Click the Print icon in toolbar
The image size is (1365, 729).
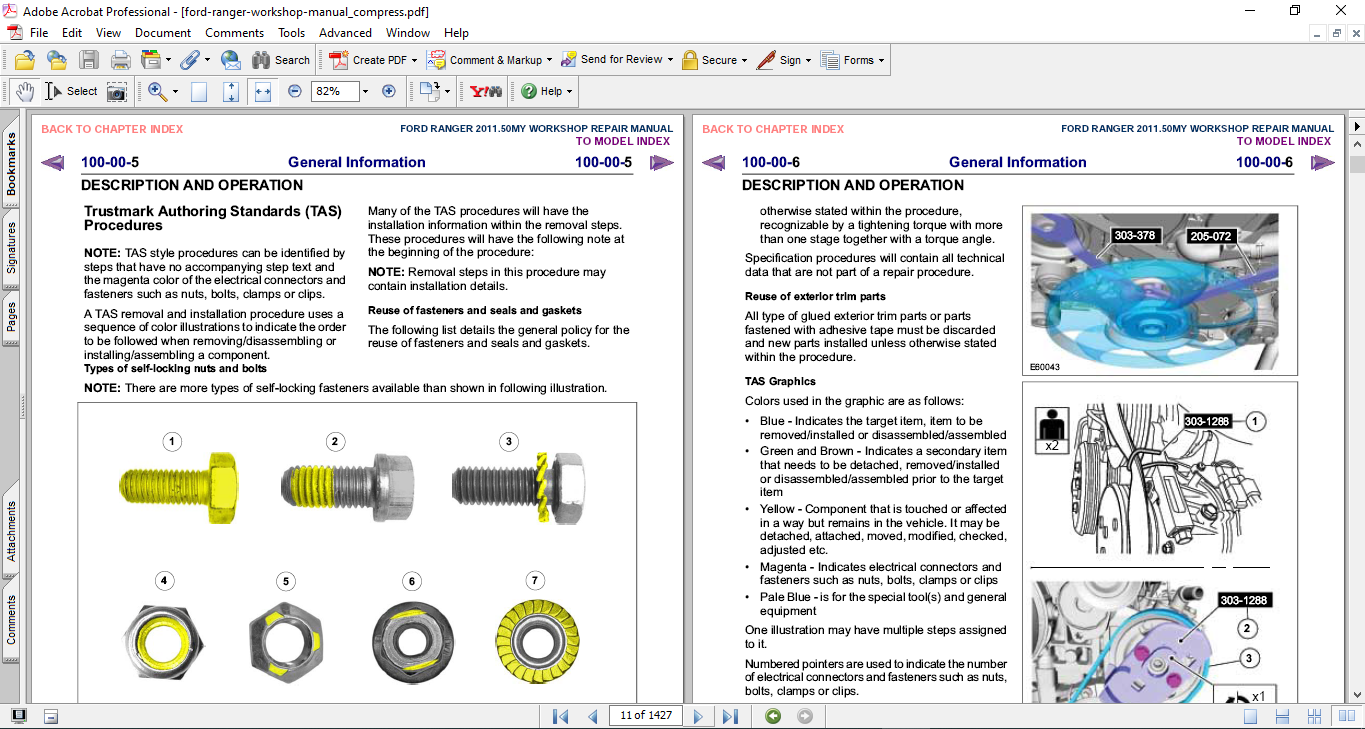tap(121, 60)
